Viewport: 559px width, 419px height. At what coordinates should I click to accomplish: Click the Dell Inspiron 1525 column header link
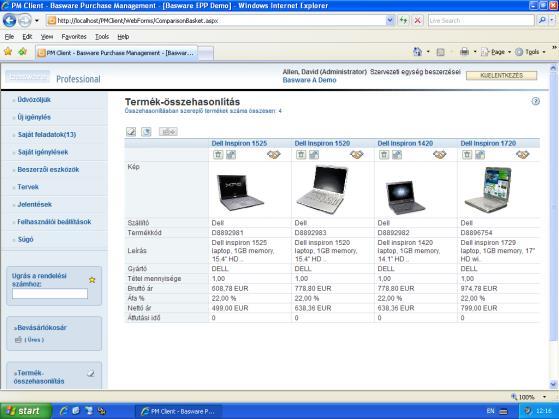[239, 143]
